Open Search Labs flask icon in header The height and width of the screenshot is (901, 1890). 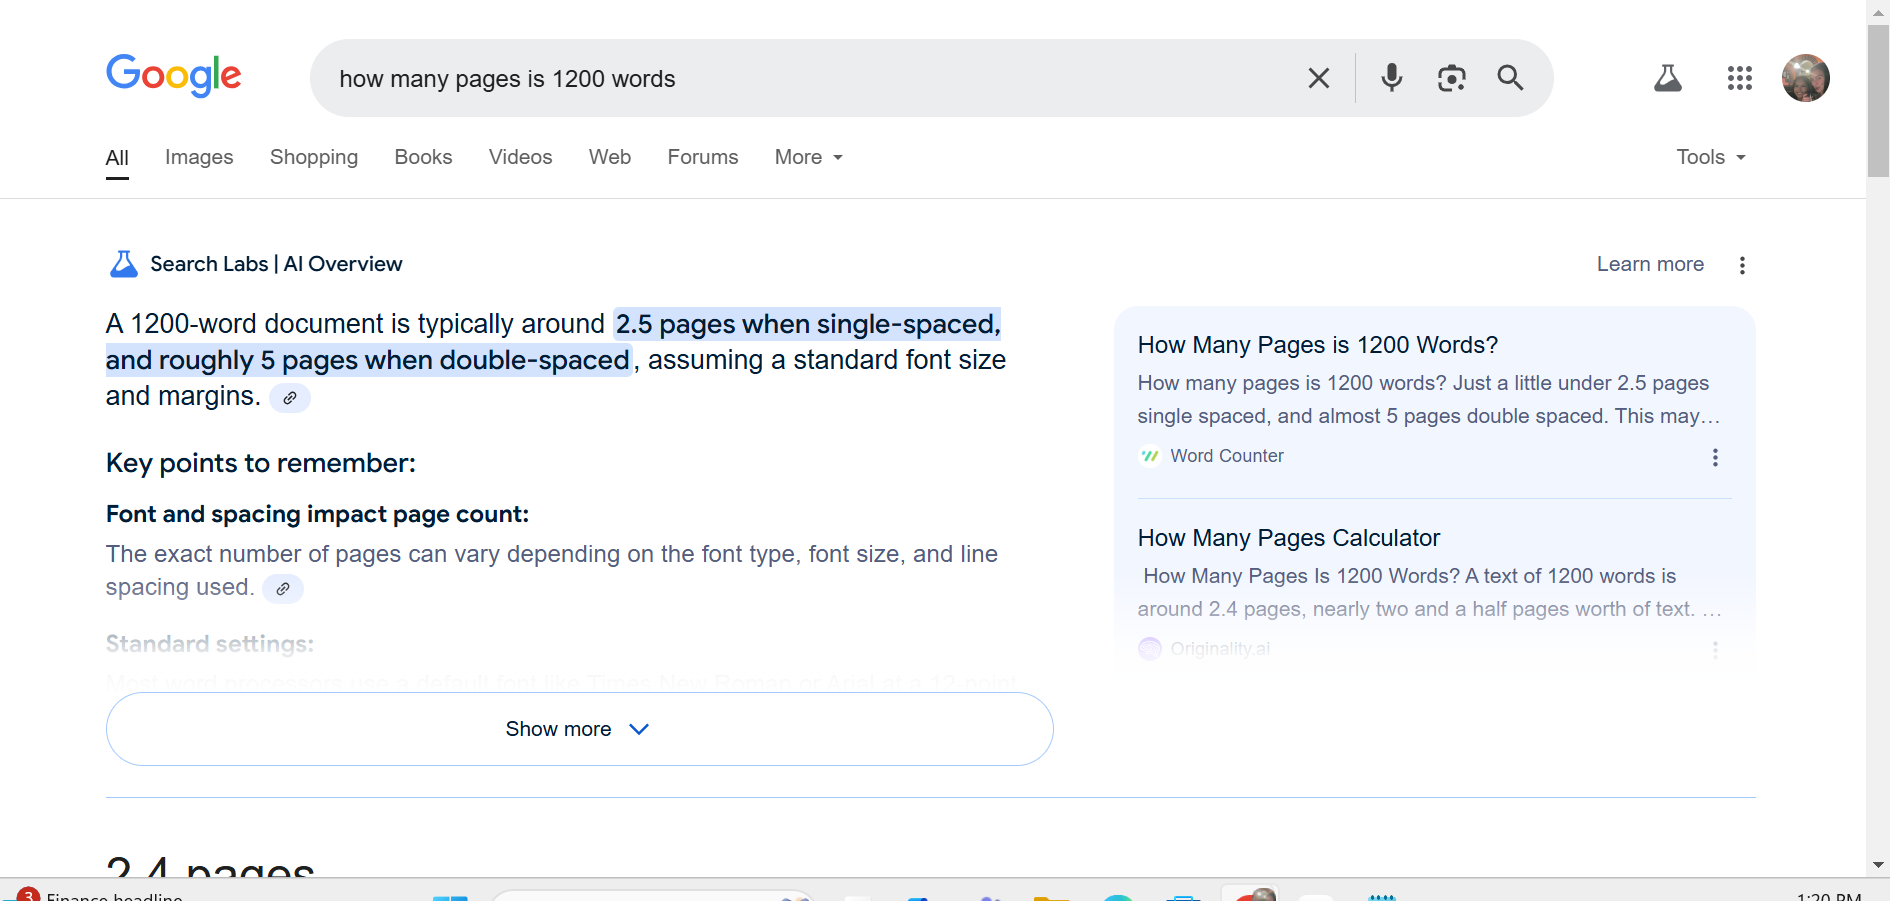point(1668,78)
